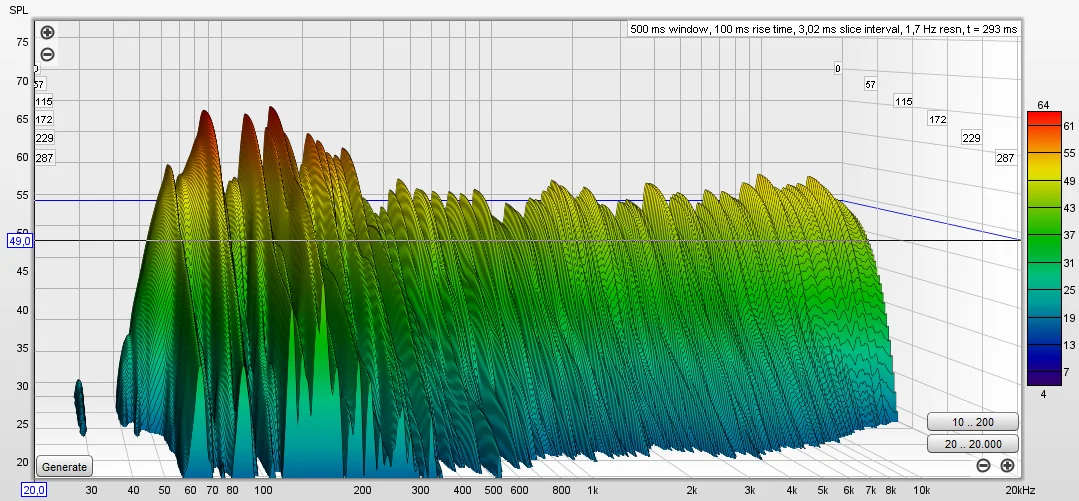Click the 13 tick label on the color scale
The height and width of the screenshot is (501, 1079).
pos(1069,345)
